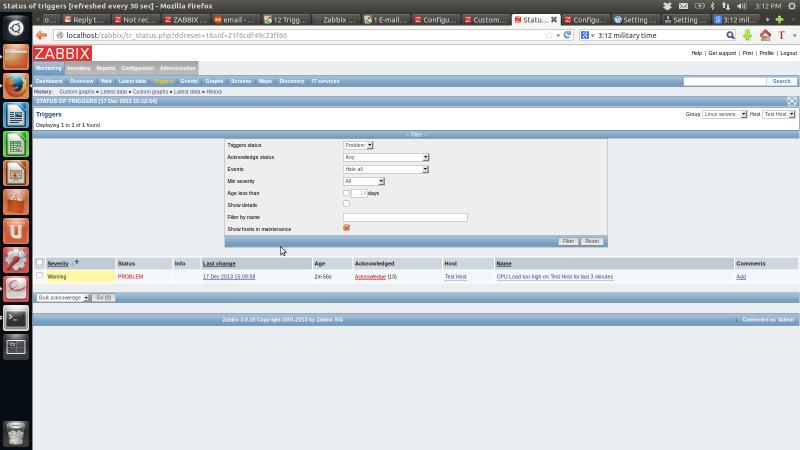The width and height of the screenshot is (800, 450).
Task: Click the Add comments link
Action: tap(741, 277)
